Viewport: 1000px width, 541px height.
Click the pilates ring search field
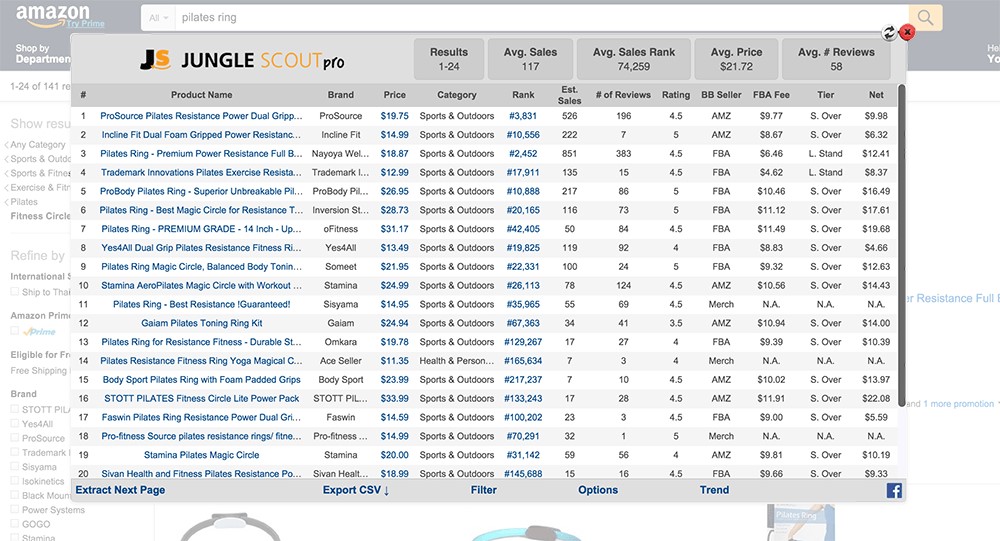tap(542, 18)
